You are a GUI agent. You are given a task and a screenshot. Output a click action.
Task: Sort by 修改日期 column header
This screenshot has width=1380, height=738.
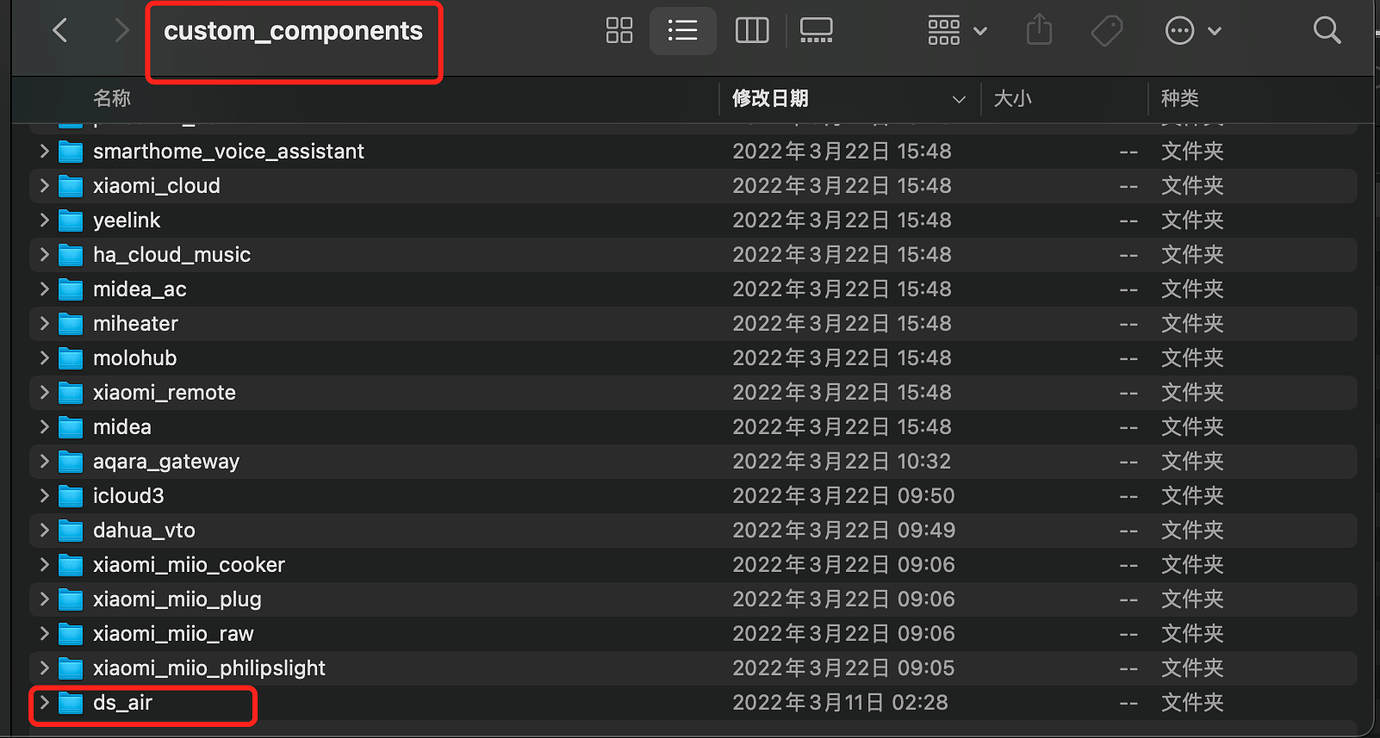click(770, 99)
